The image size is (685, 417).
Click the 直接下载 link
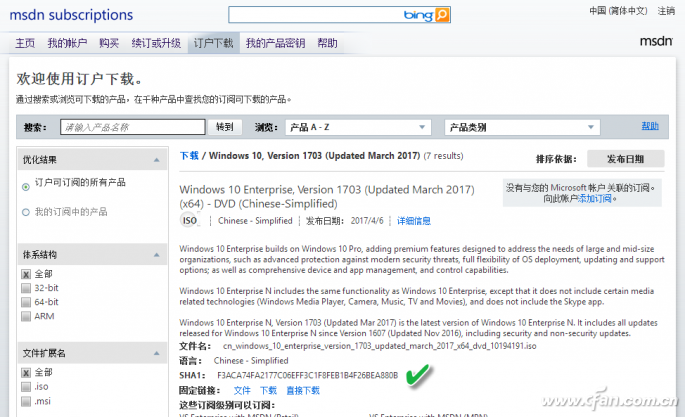tap(303, 390)
